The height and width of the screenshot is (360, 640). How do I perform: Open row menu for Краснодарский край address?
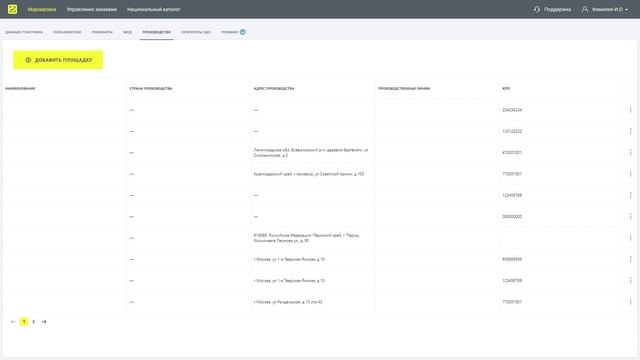[630, 174]
